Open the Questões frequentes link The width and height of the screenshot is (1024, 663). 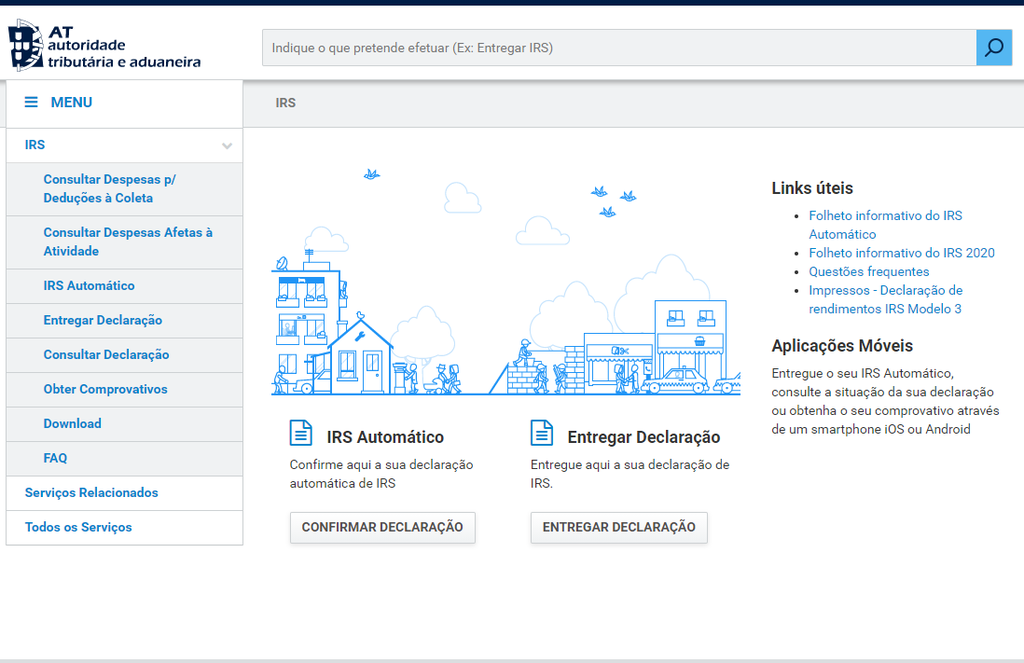(x=868, y=272)
